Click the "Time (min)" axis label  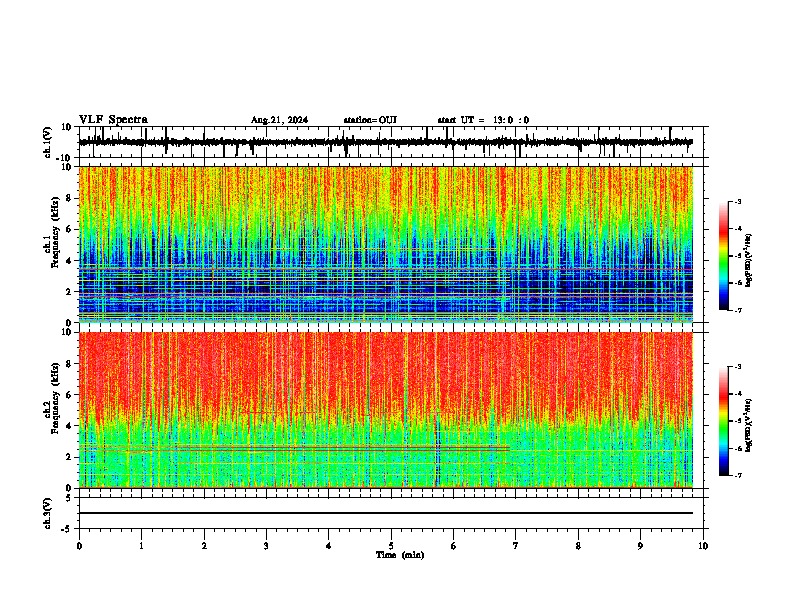[400, 555]
